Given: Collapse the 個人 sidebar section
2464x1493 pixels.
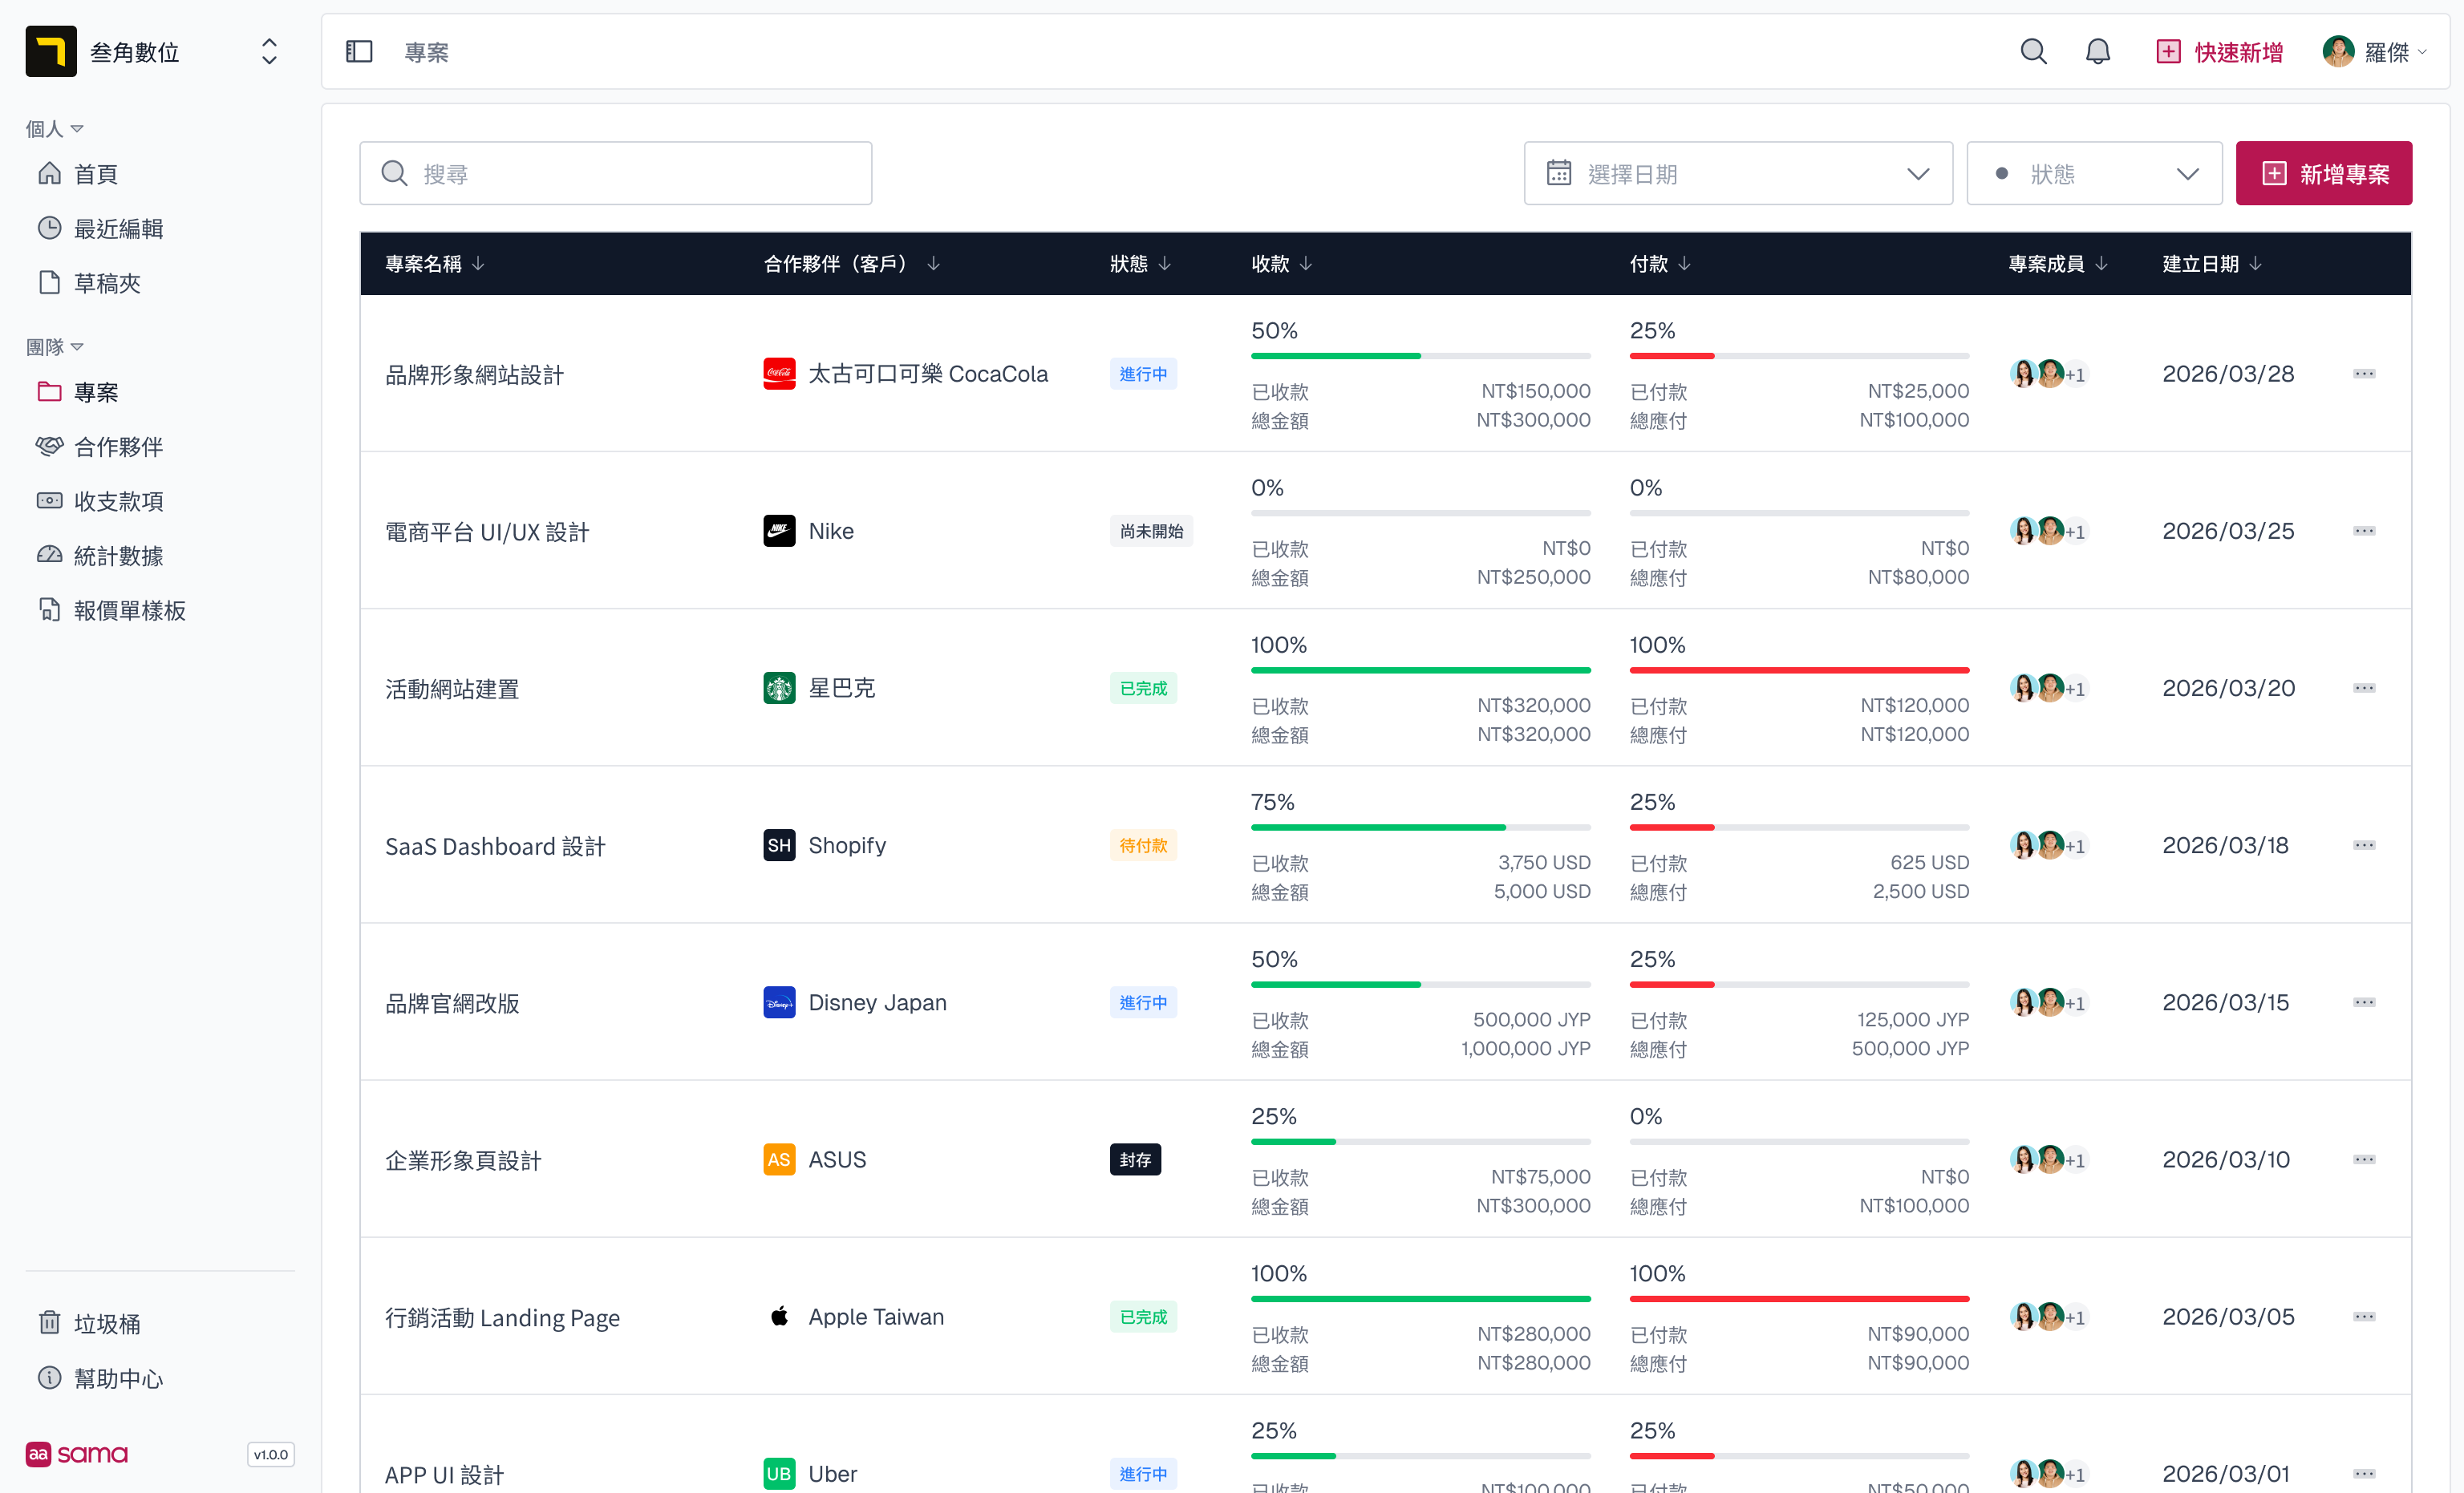Looking at the screenshot, I should coord(54,129).
